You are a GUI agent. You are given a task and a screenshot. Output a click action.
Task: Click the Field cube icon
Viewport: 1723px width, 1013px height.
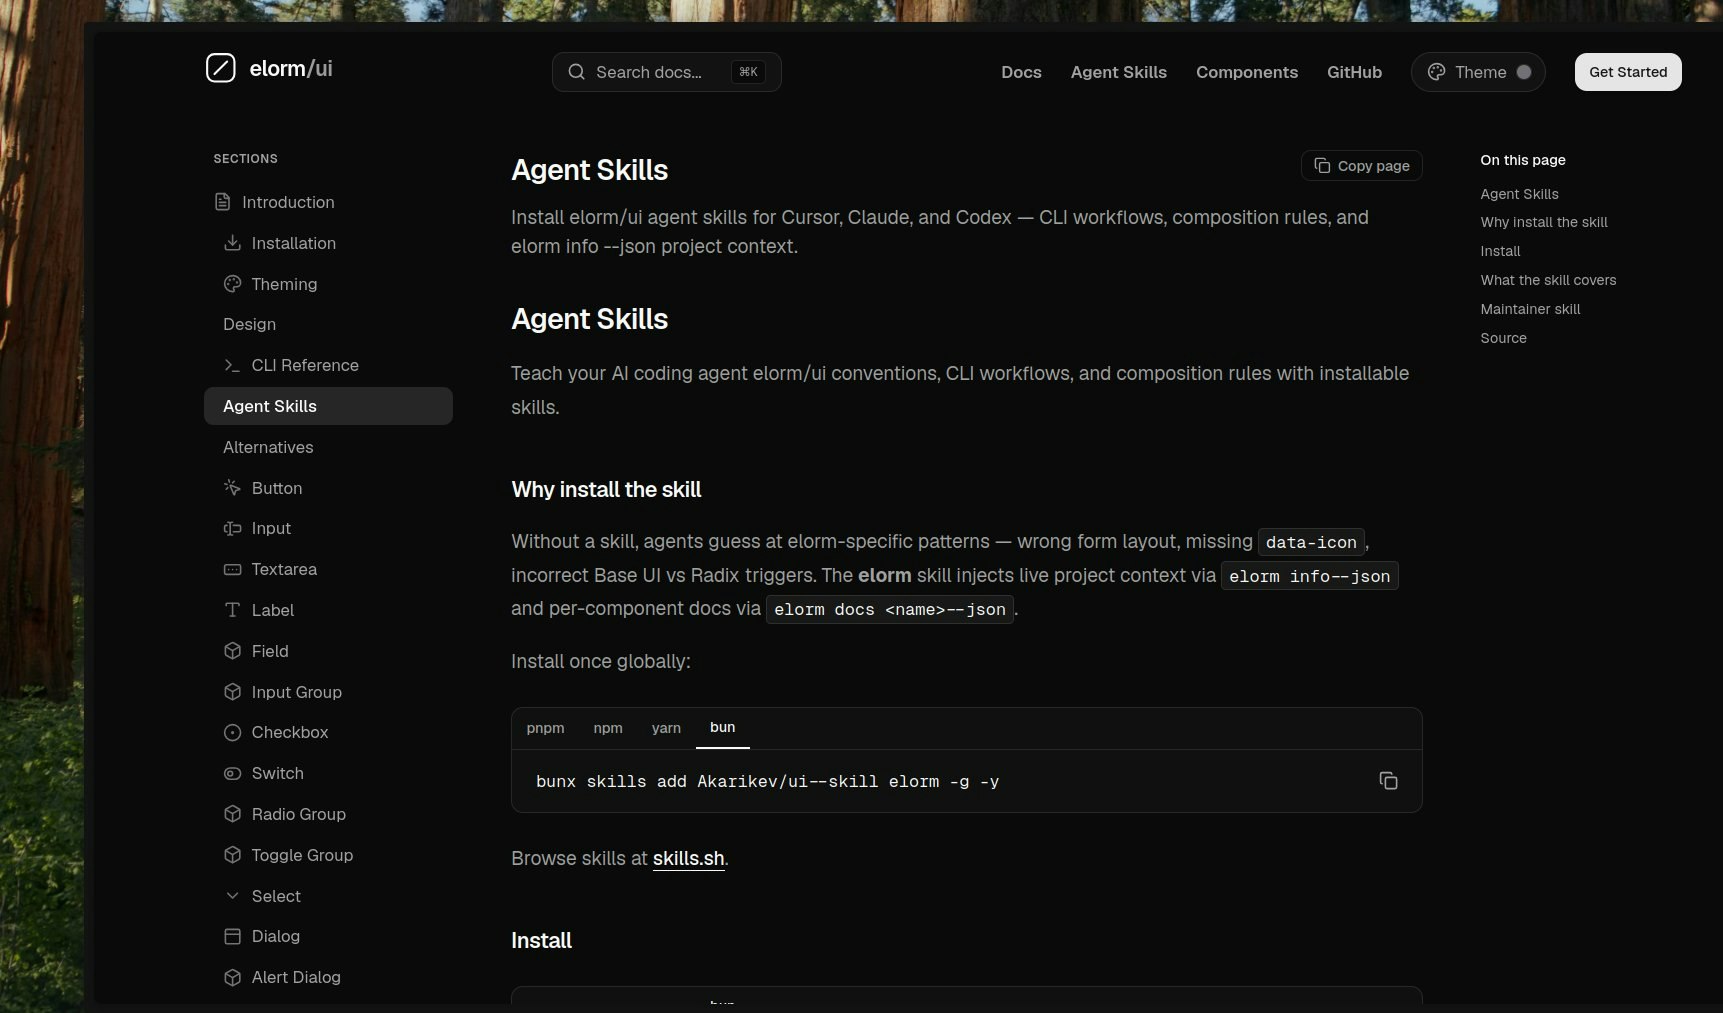(x=232, y=651)
